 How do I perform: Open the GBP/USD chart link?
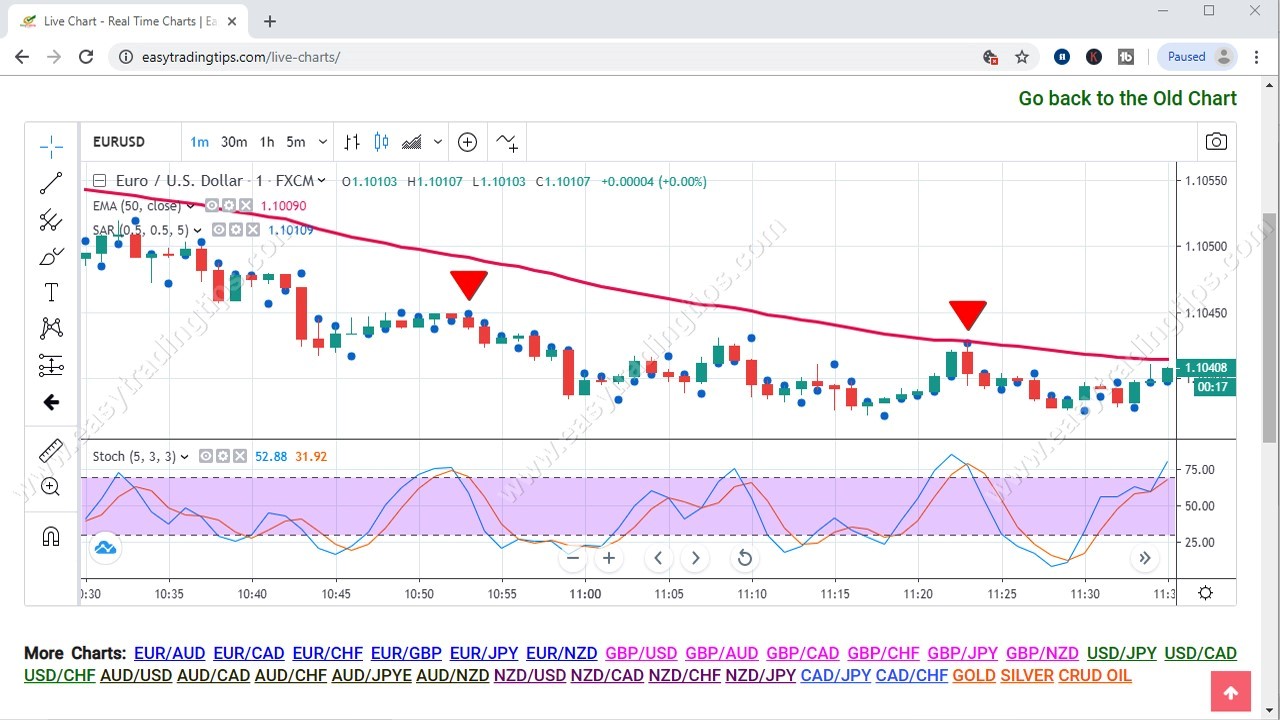641,652
